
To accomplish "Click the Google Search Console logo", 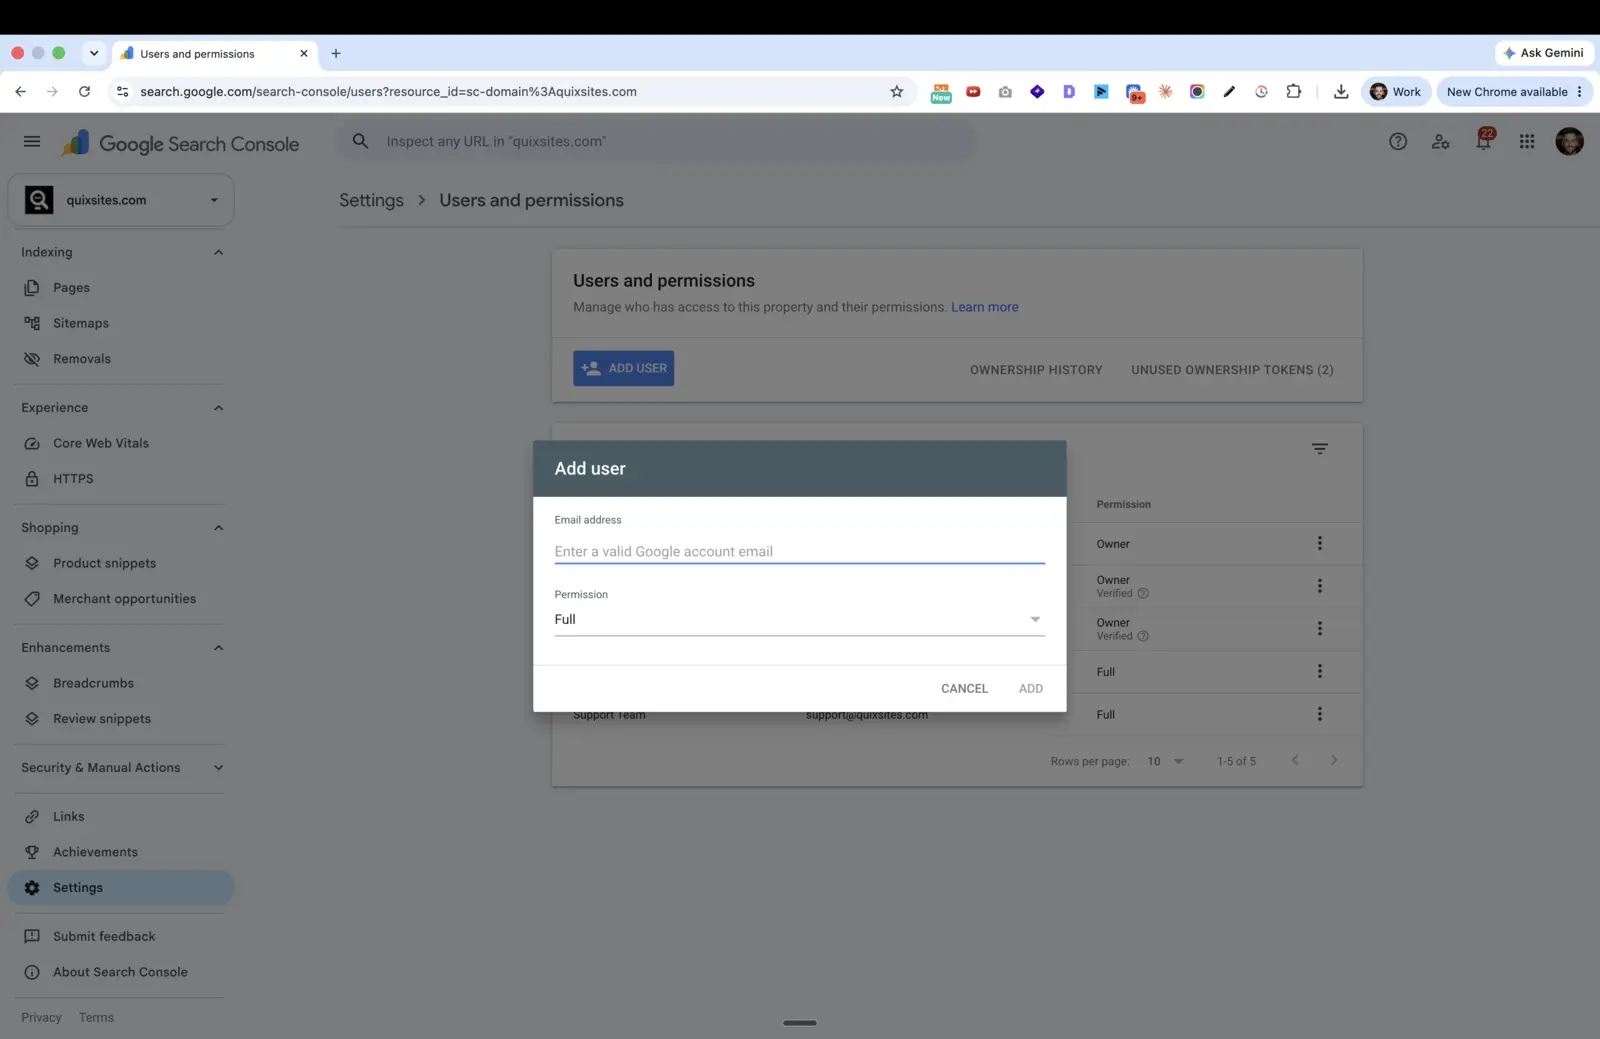I will point(181,143).
